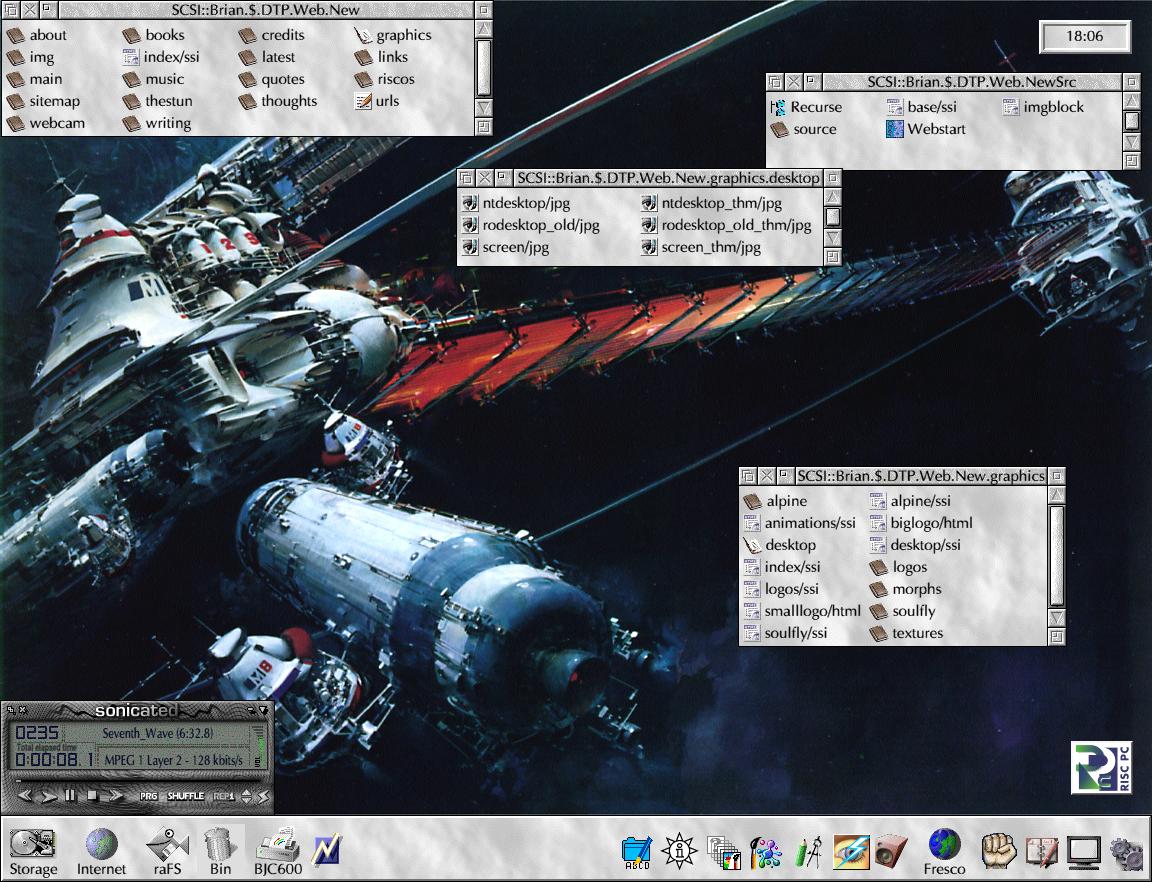Viewport: 1152px width, 882px height.
Task: Open the webcam folder in Web.New window
Action: pos(46,123)
